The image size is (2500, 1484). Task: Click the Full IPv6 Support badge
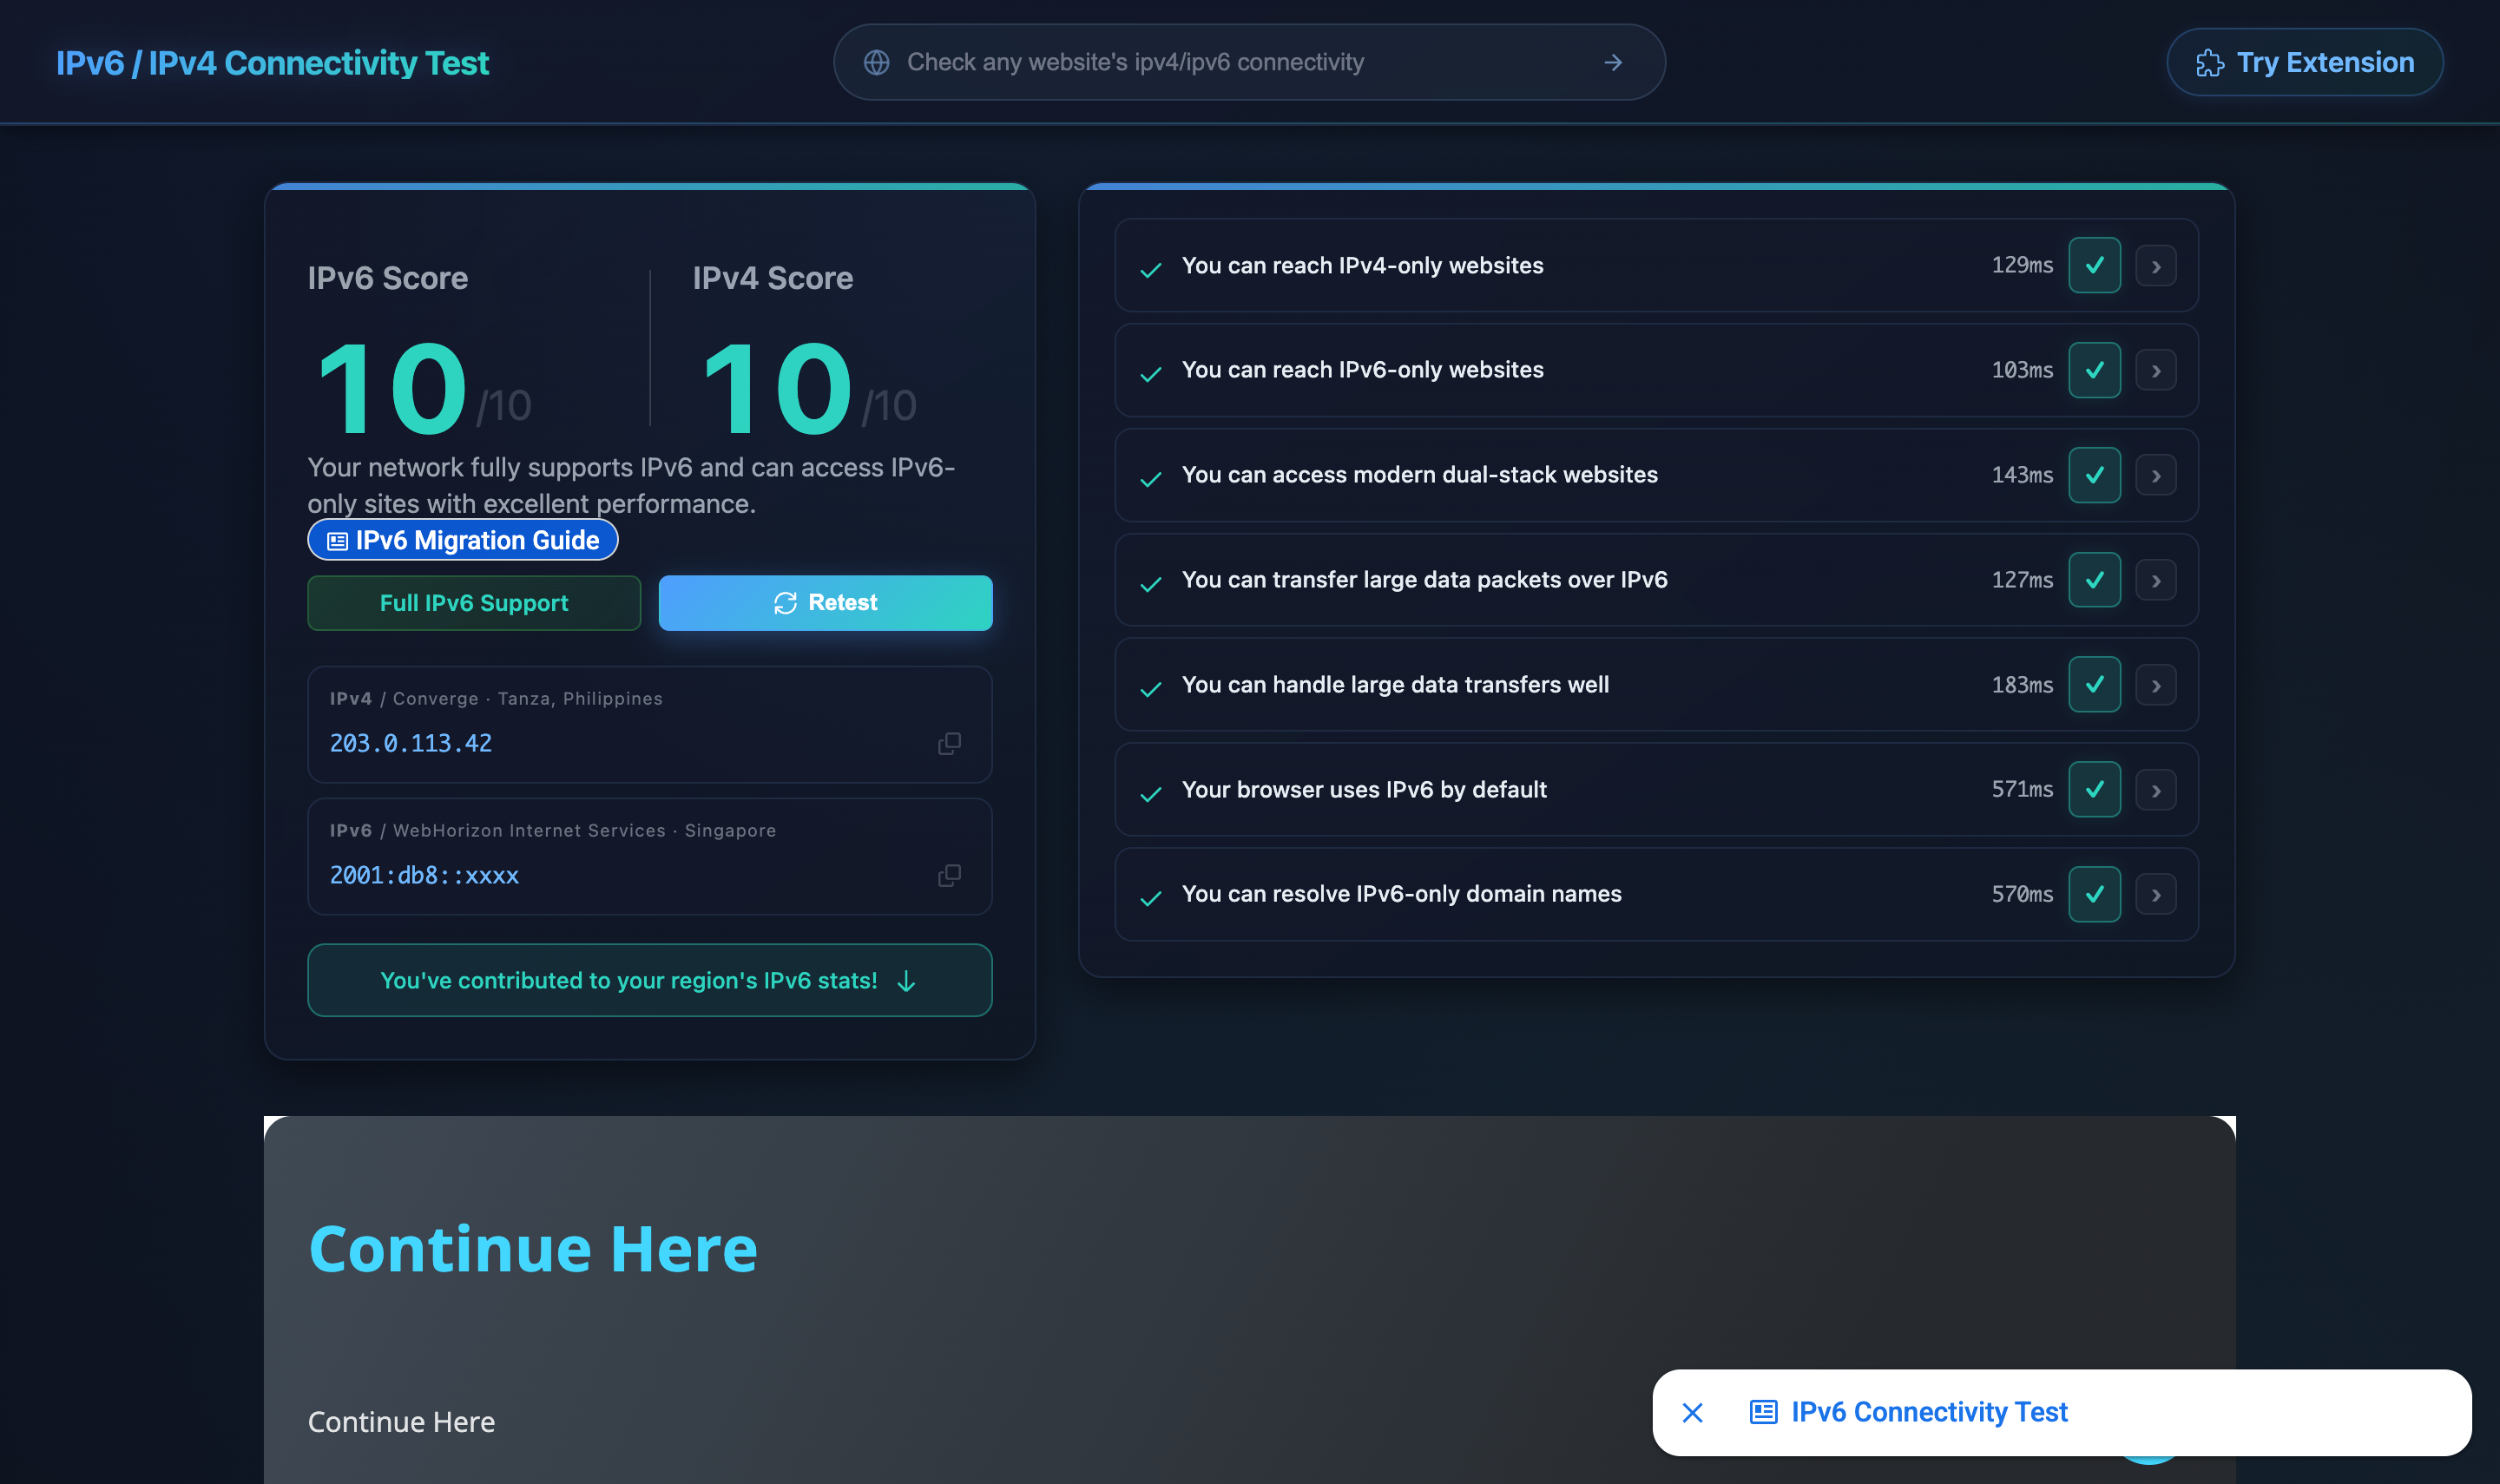click(x=474, y=603)
